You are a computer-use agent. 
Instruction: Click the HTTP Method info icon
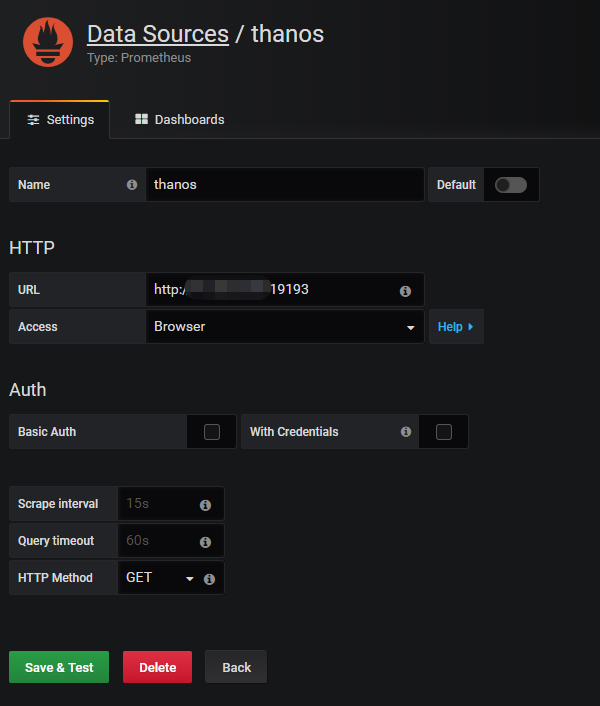(209, 579)
